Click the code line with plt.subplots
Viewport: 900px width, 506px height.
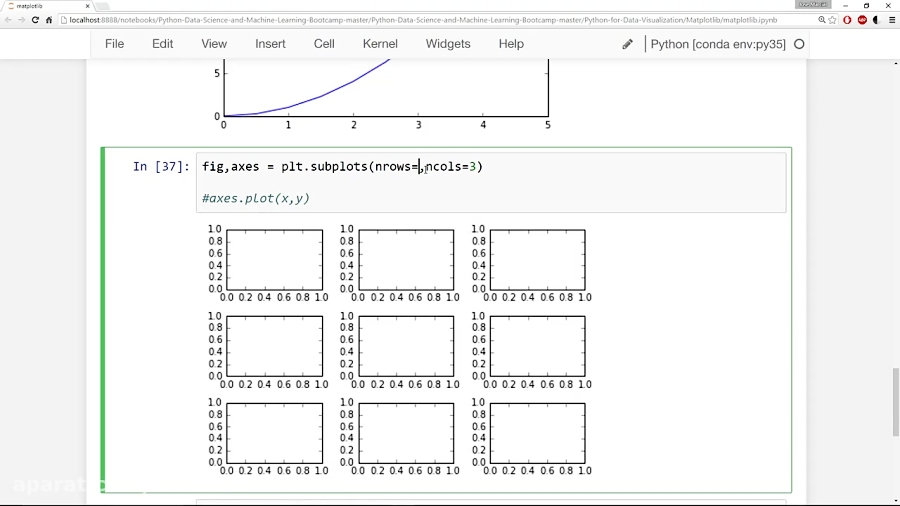(x=342, y=166)
